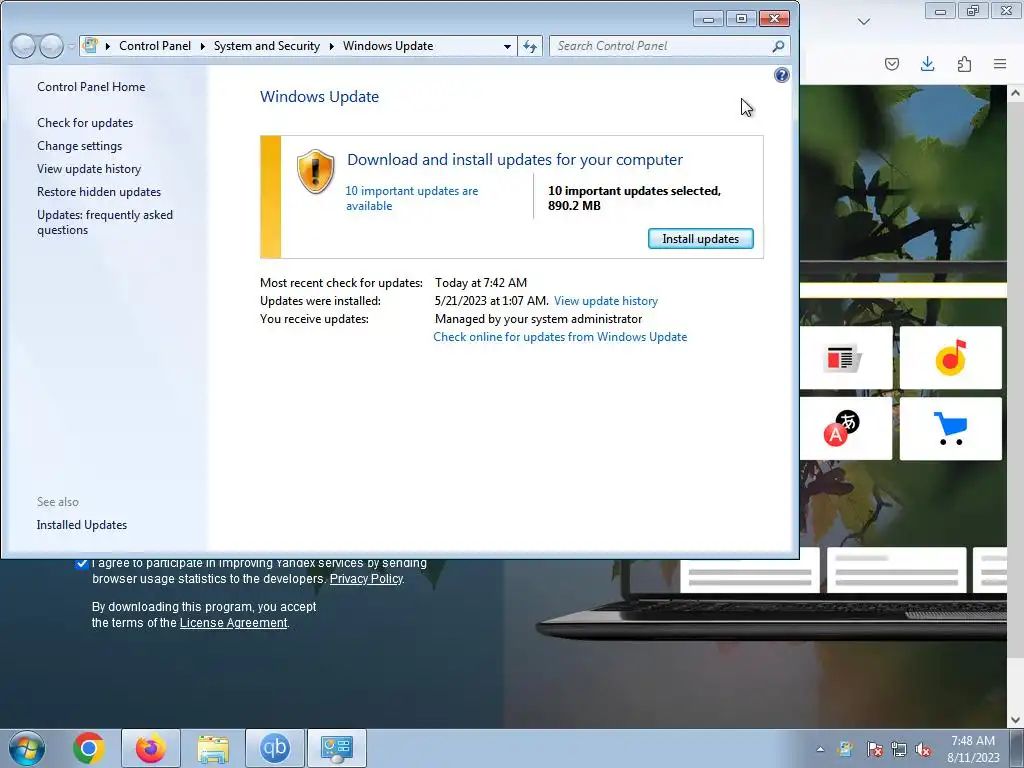This screenshot has width=1024, height=768.
Task: Open the address bar history dropdown arrow
Action: pyautogui.click(x=507, y=46)
